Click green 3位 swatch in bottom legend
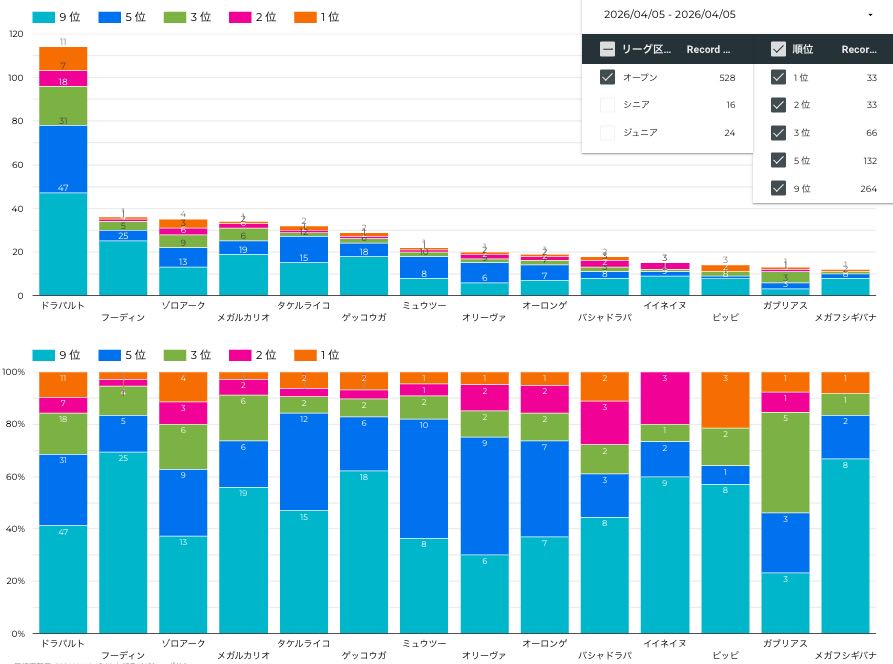The height and width of the screenshot is (664, 893). tap(174, 355)
